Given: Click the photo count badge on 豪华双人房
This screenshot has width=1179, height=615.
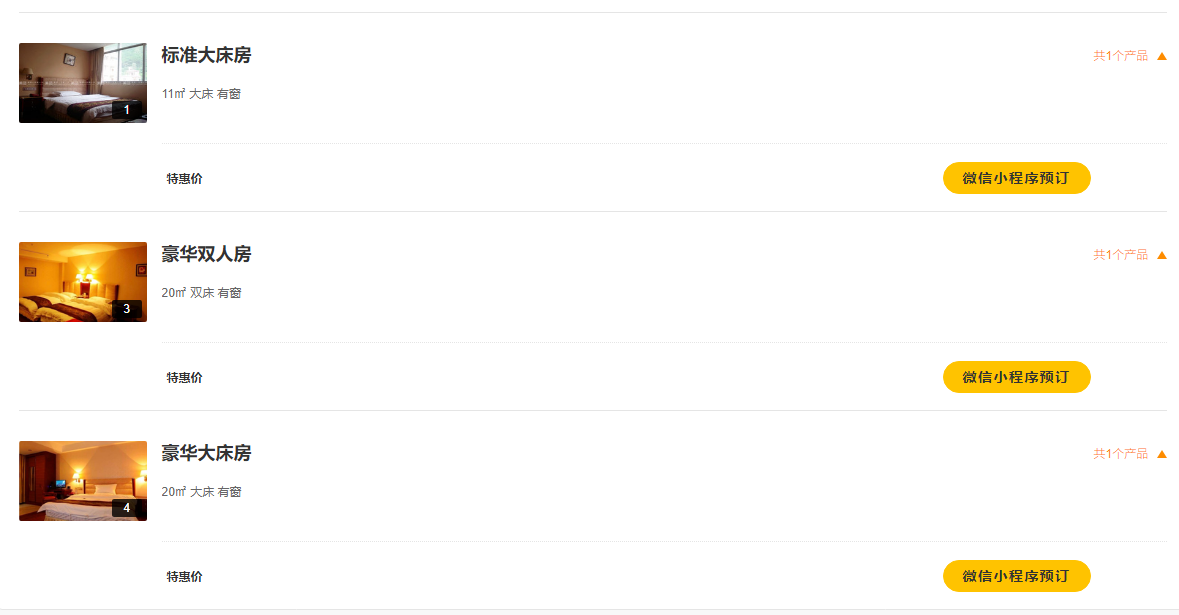Looking at the screenshot, I should (127, 309).
